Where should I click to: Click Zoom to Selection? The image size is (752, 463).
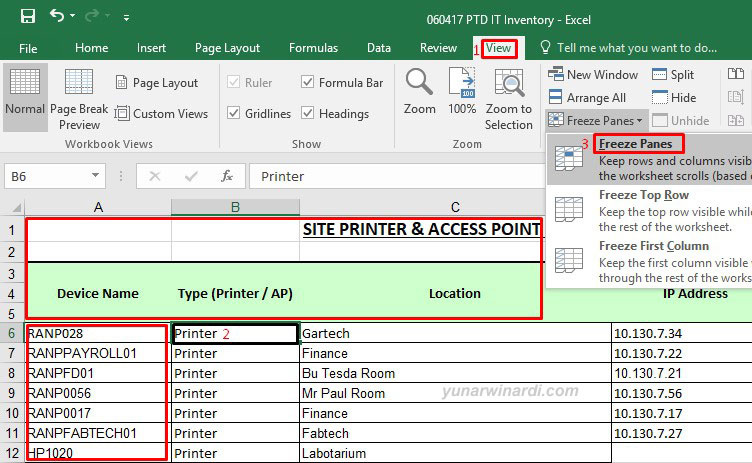[x=509, y=99]
